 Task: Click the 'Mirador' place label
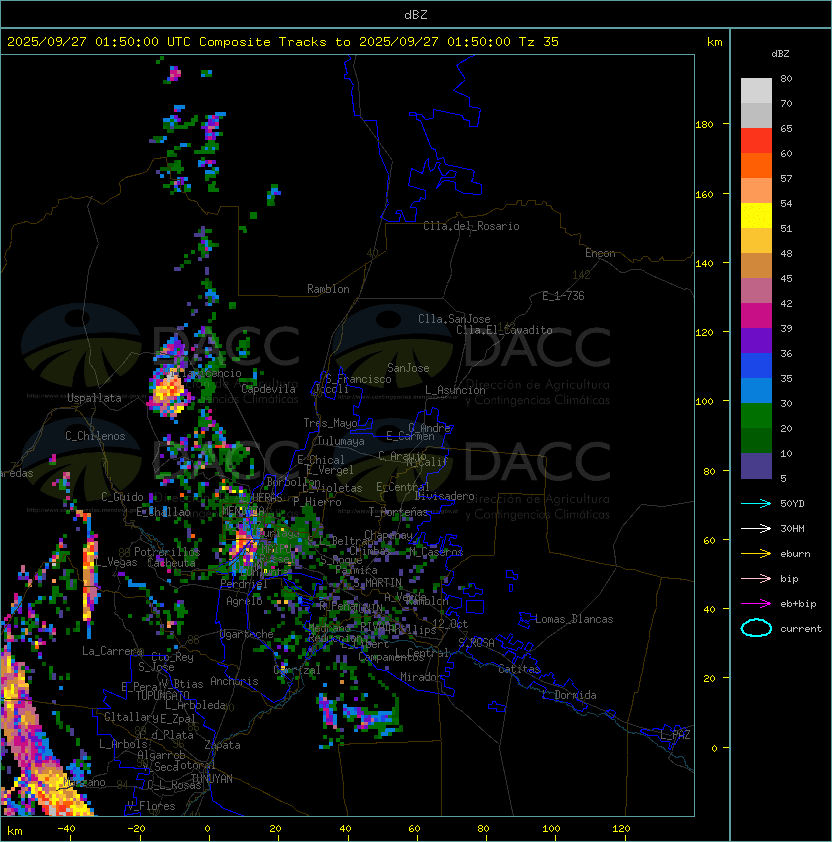421,677
